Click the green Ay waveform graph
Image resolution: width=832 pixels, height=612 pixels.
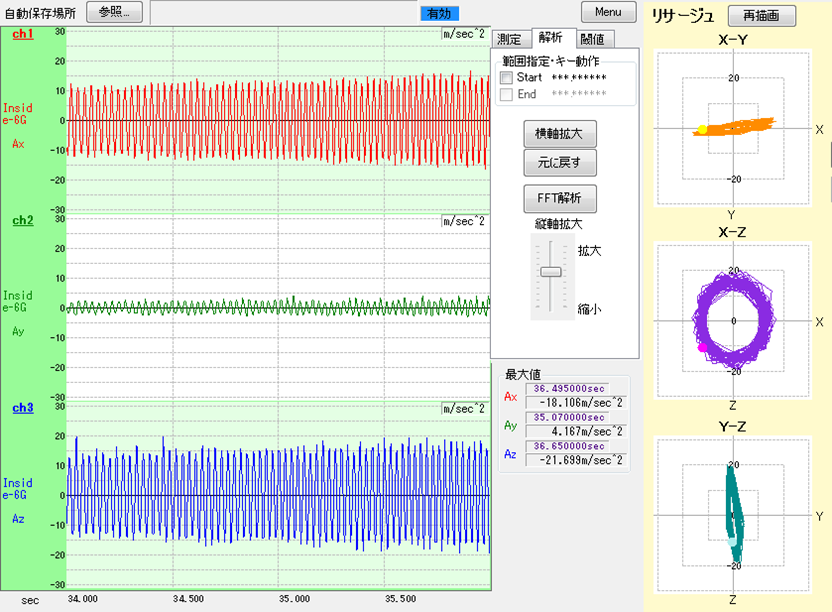point(278,306)
